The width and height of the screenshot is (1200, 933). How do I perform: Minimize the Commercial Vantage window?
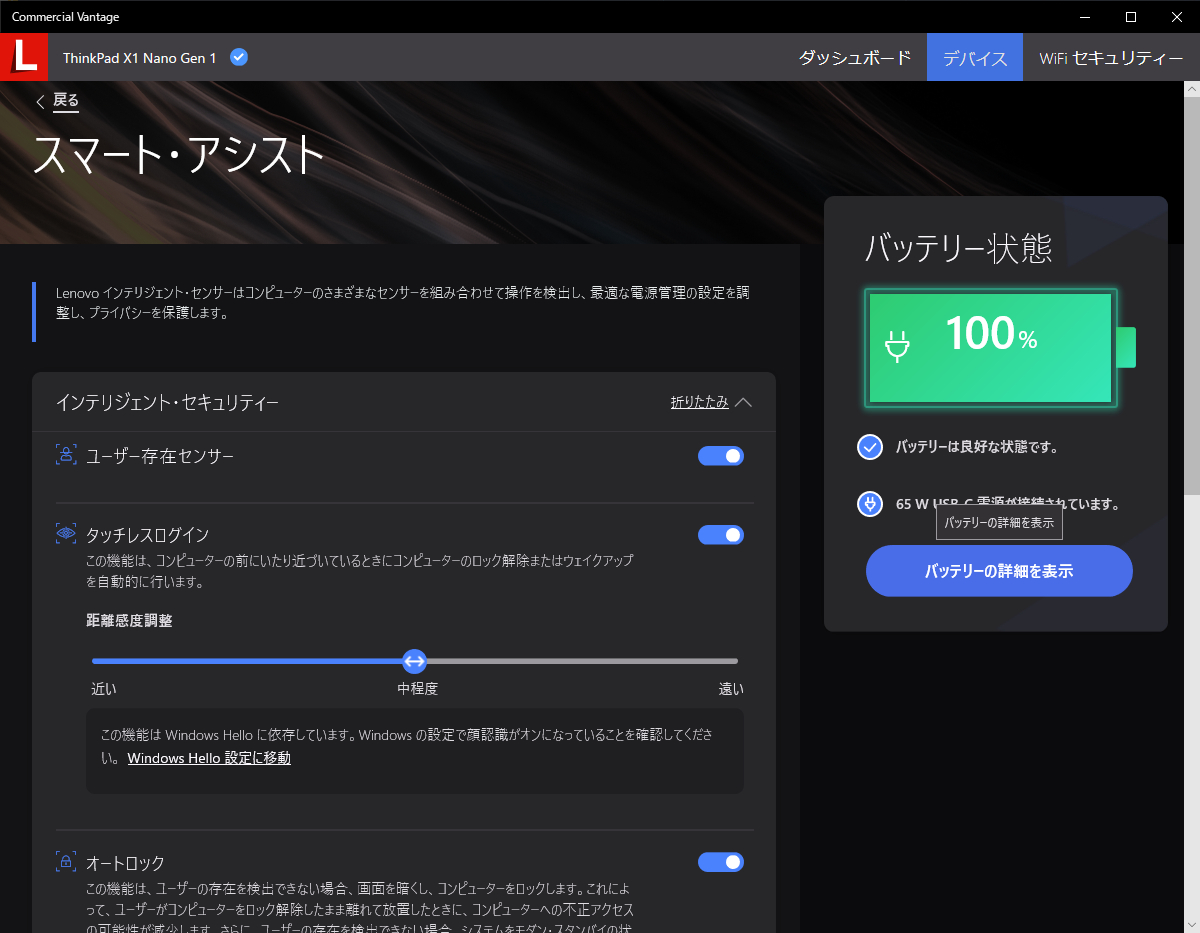click(1085, 16)
